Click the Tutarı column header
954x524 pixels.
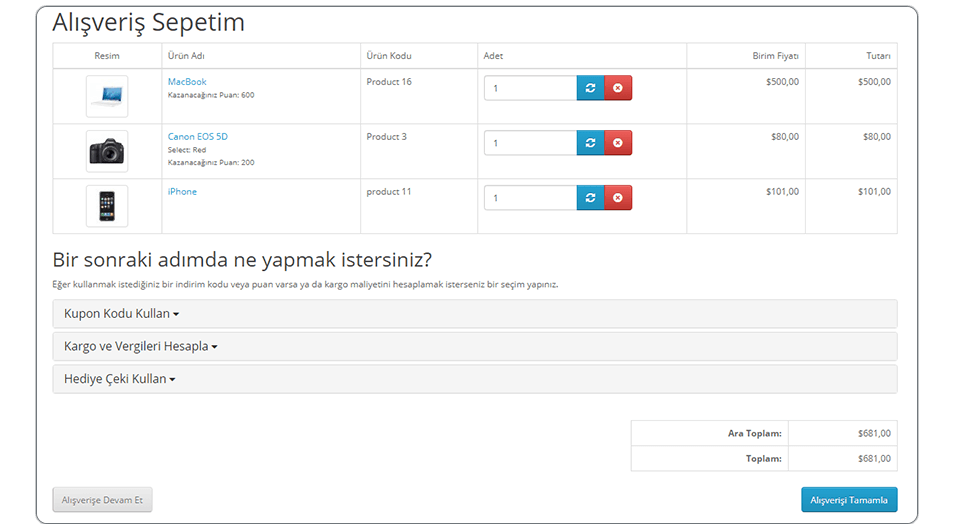click(x=878, y=55)
